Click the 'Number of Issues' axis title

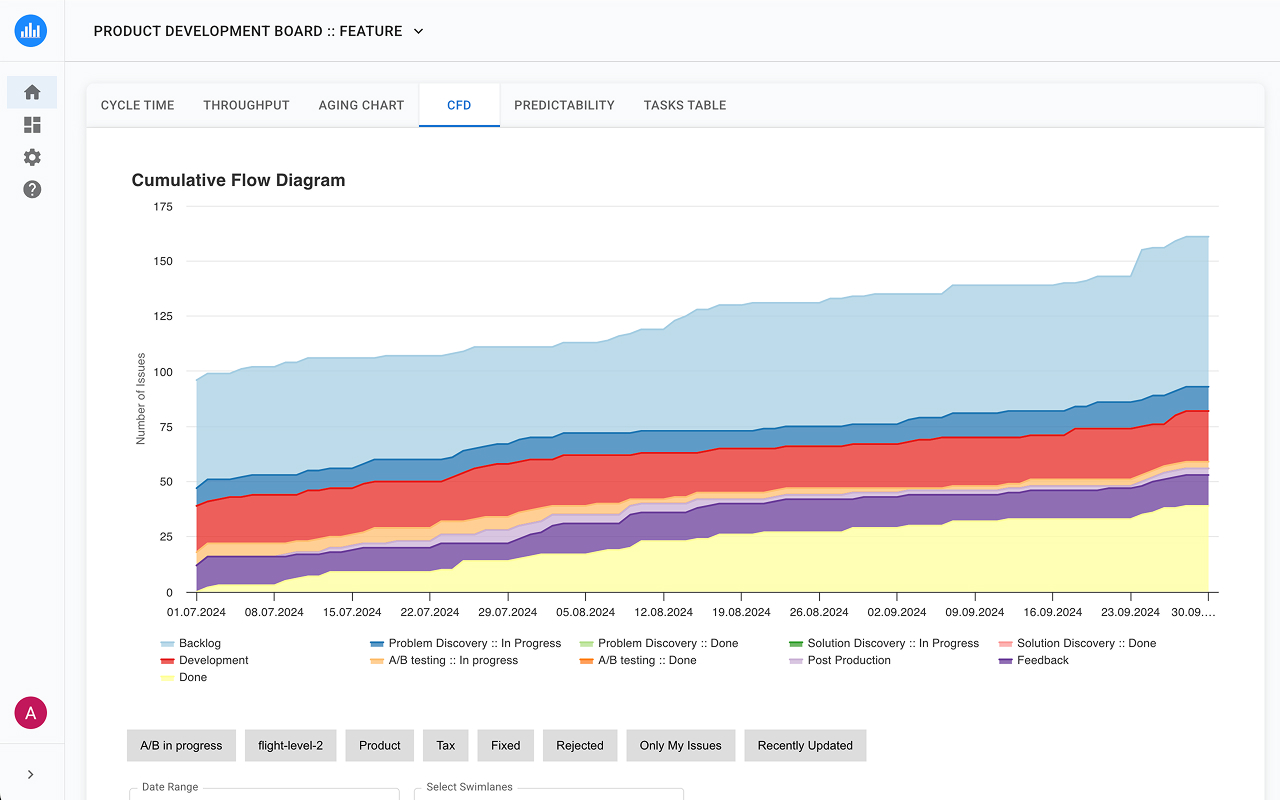141,398
